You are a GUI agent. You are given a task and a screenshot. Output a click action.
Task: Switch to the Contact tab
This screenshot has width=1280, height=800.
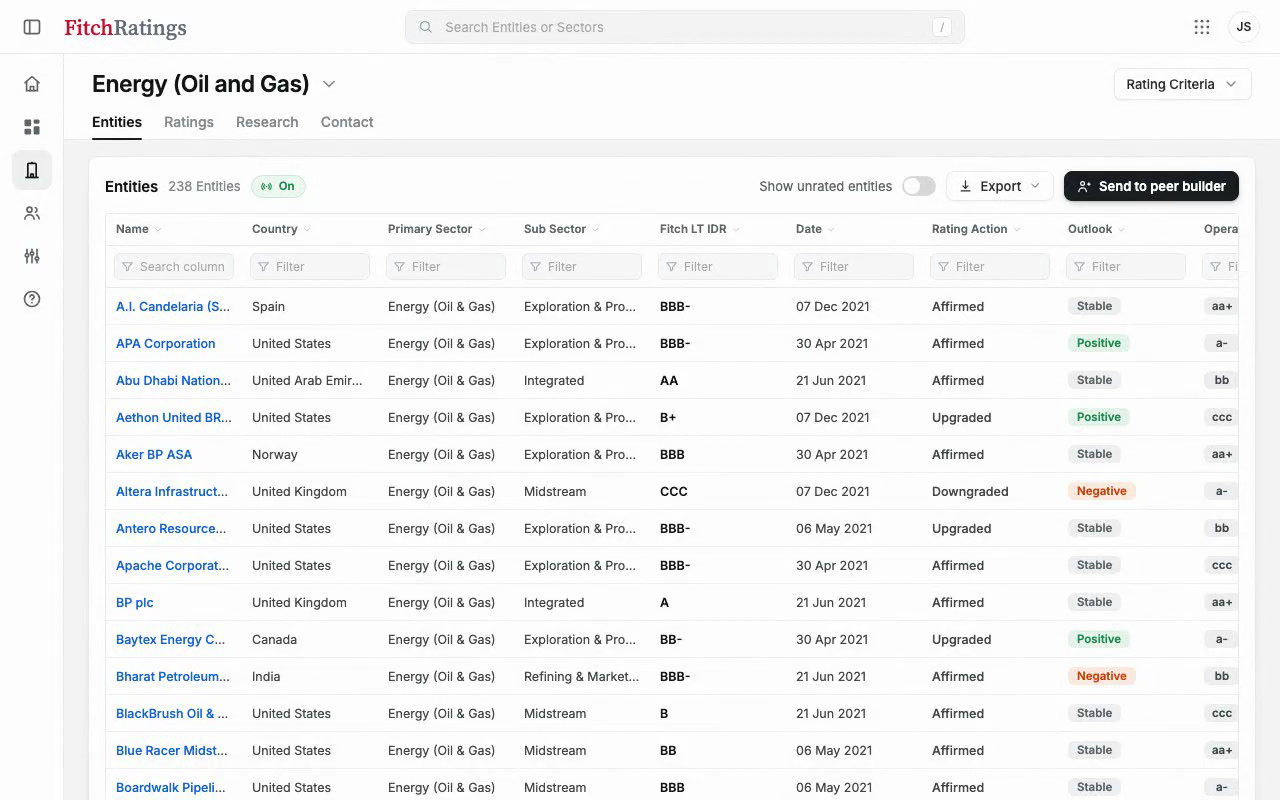point(347,122)
